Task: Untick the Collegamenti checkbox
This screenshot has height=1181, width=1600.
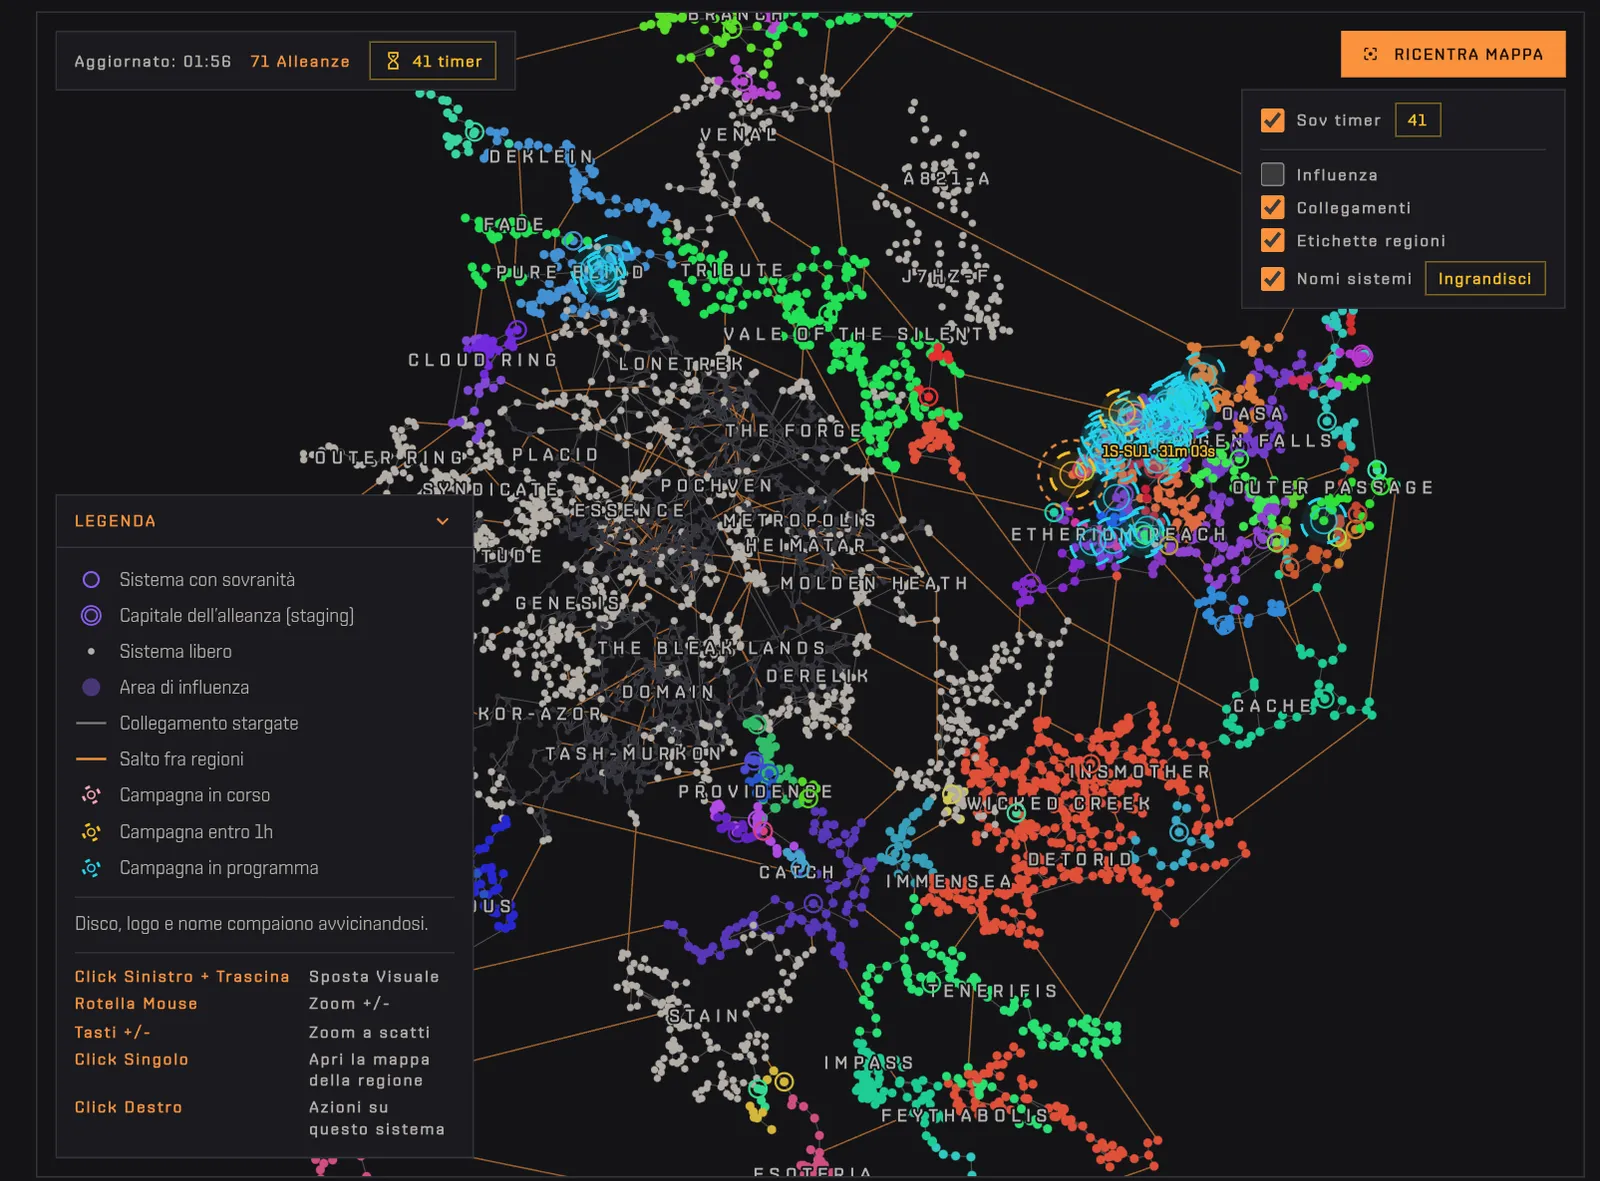Action: (1272, 207)
